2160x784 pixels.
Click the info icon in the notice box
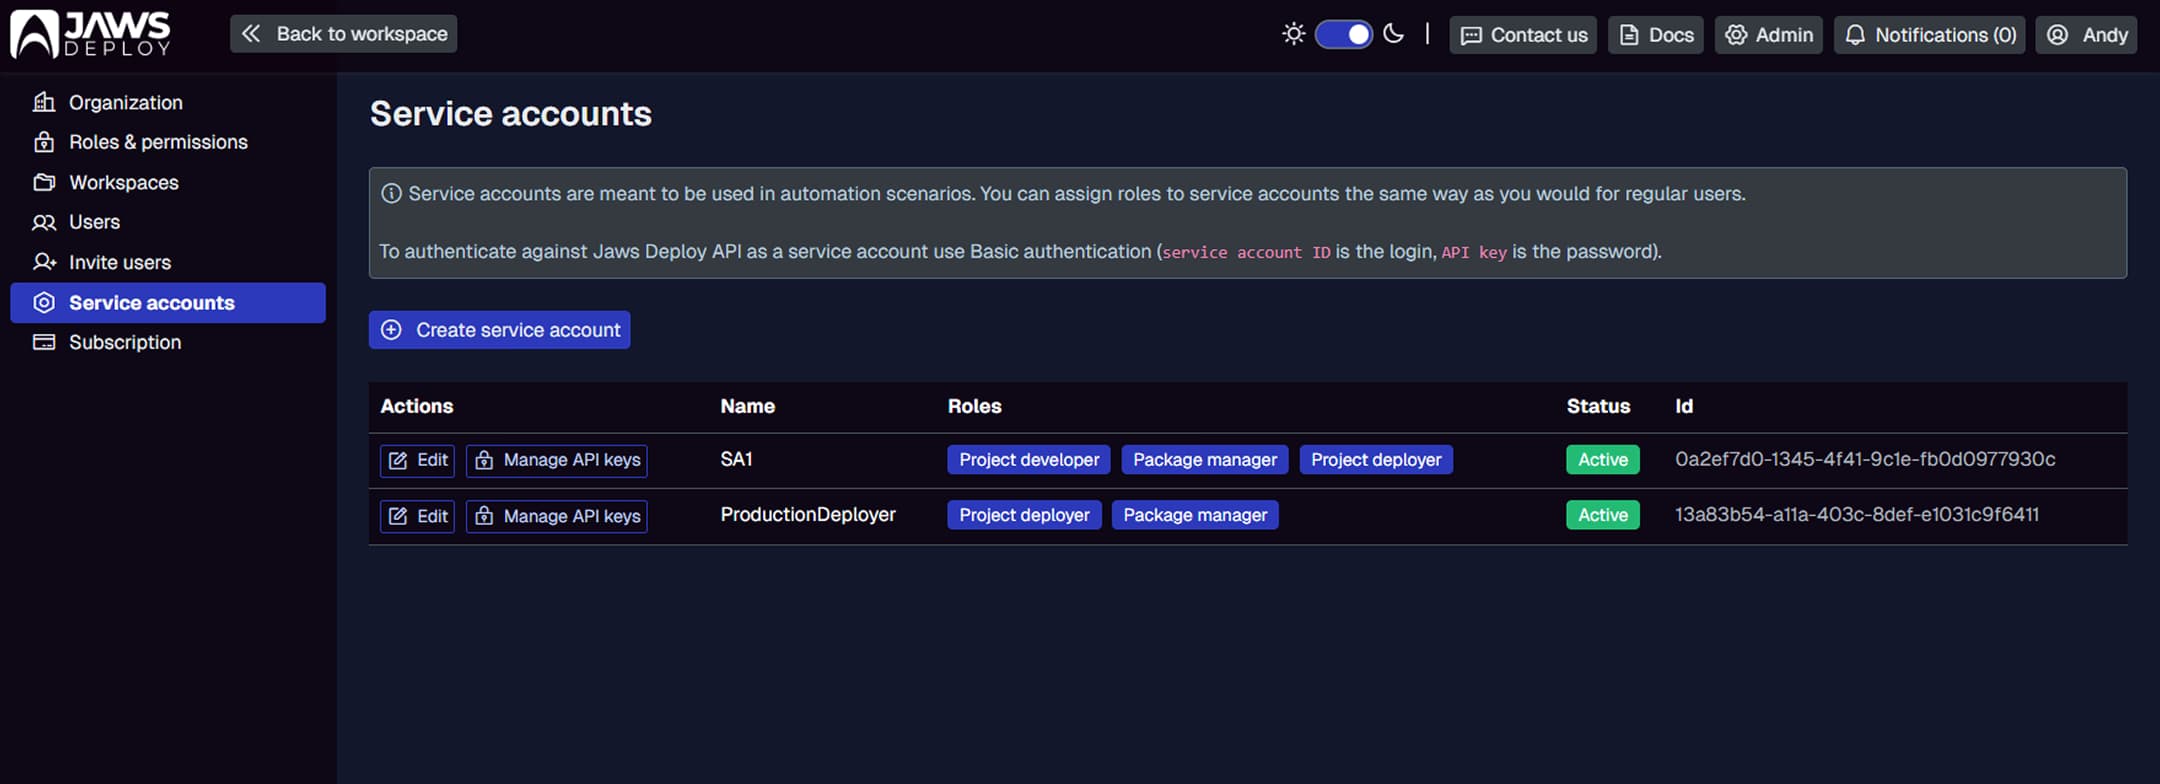click(391, 193)
